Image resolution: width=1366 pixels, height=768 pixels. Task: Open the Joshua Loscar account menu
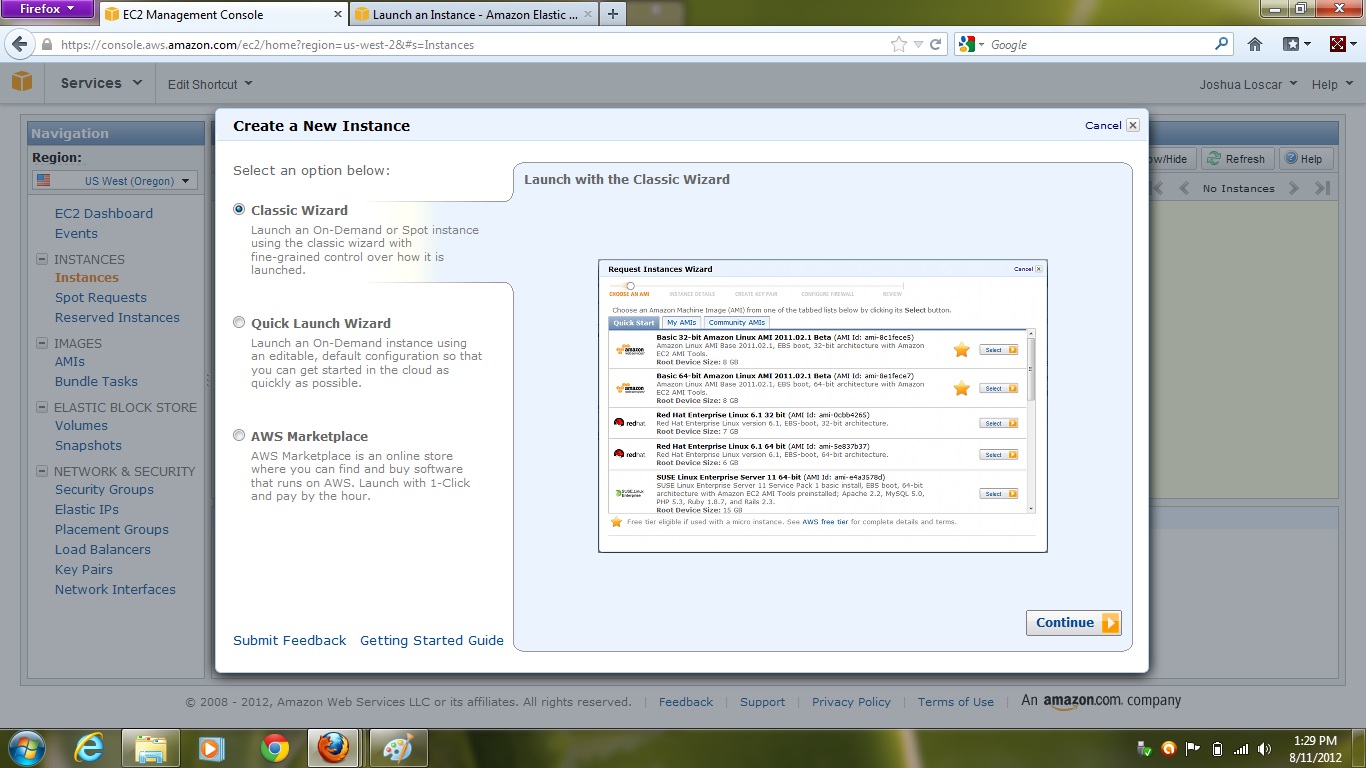tap(1248, 84)
